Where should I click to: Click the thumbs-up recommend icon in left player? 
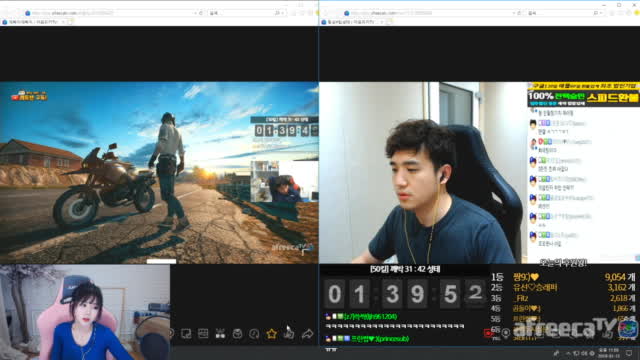tap(289, 334)
